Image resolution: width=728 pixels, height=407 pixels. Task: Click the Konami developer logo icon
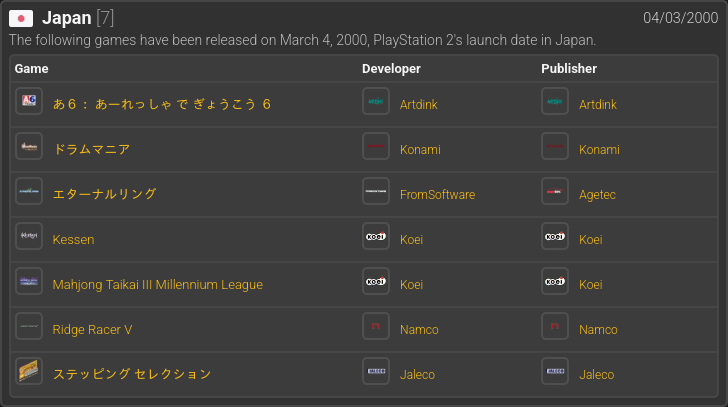point(376,146)
